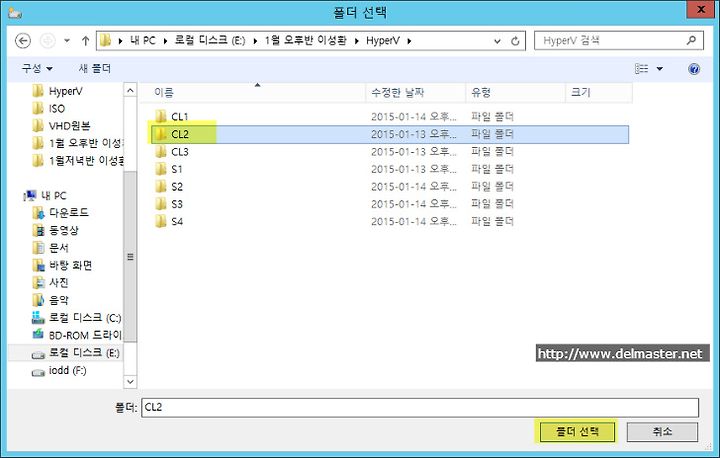Select the iodd (F:) drive

[x=59, y=370]
